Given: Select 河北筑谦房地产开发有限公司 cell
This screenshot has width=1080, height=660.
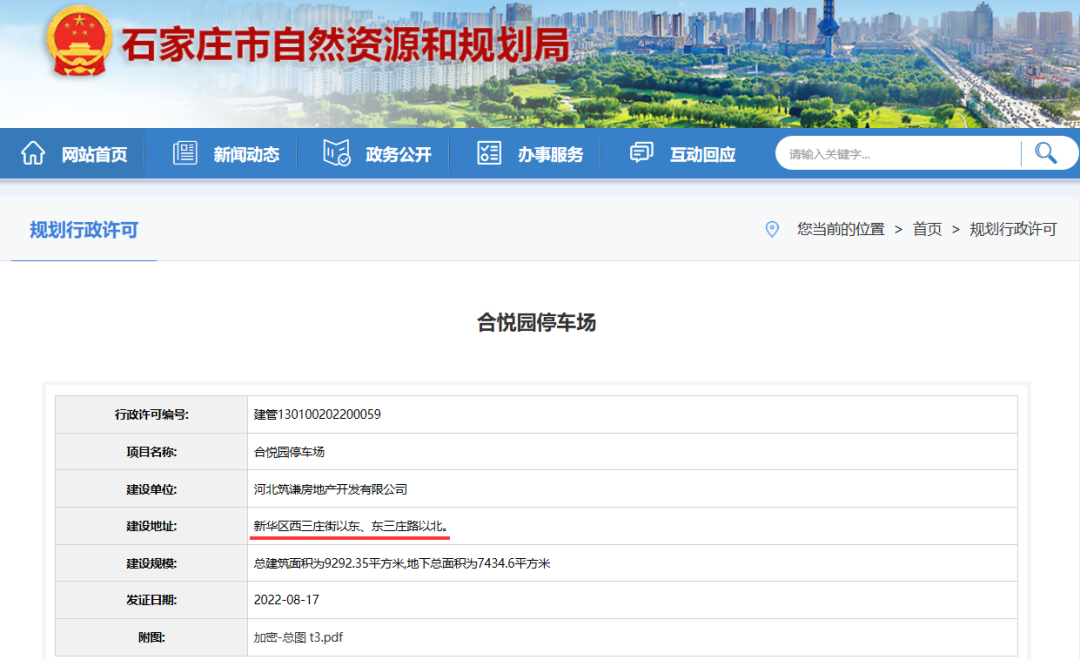Looking at the screenshot, I should 330,489.
